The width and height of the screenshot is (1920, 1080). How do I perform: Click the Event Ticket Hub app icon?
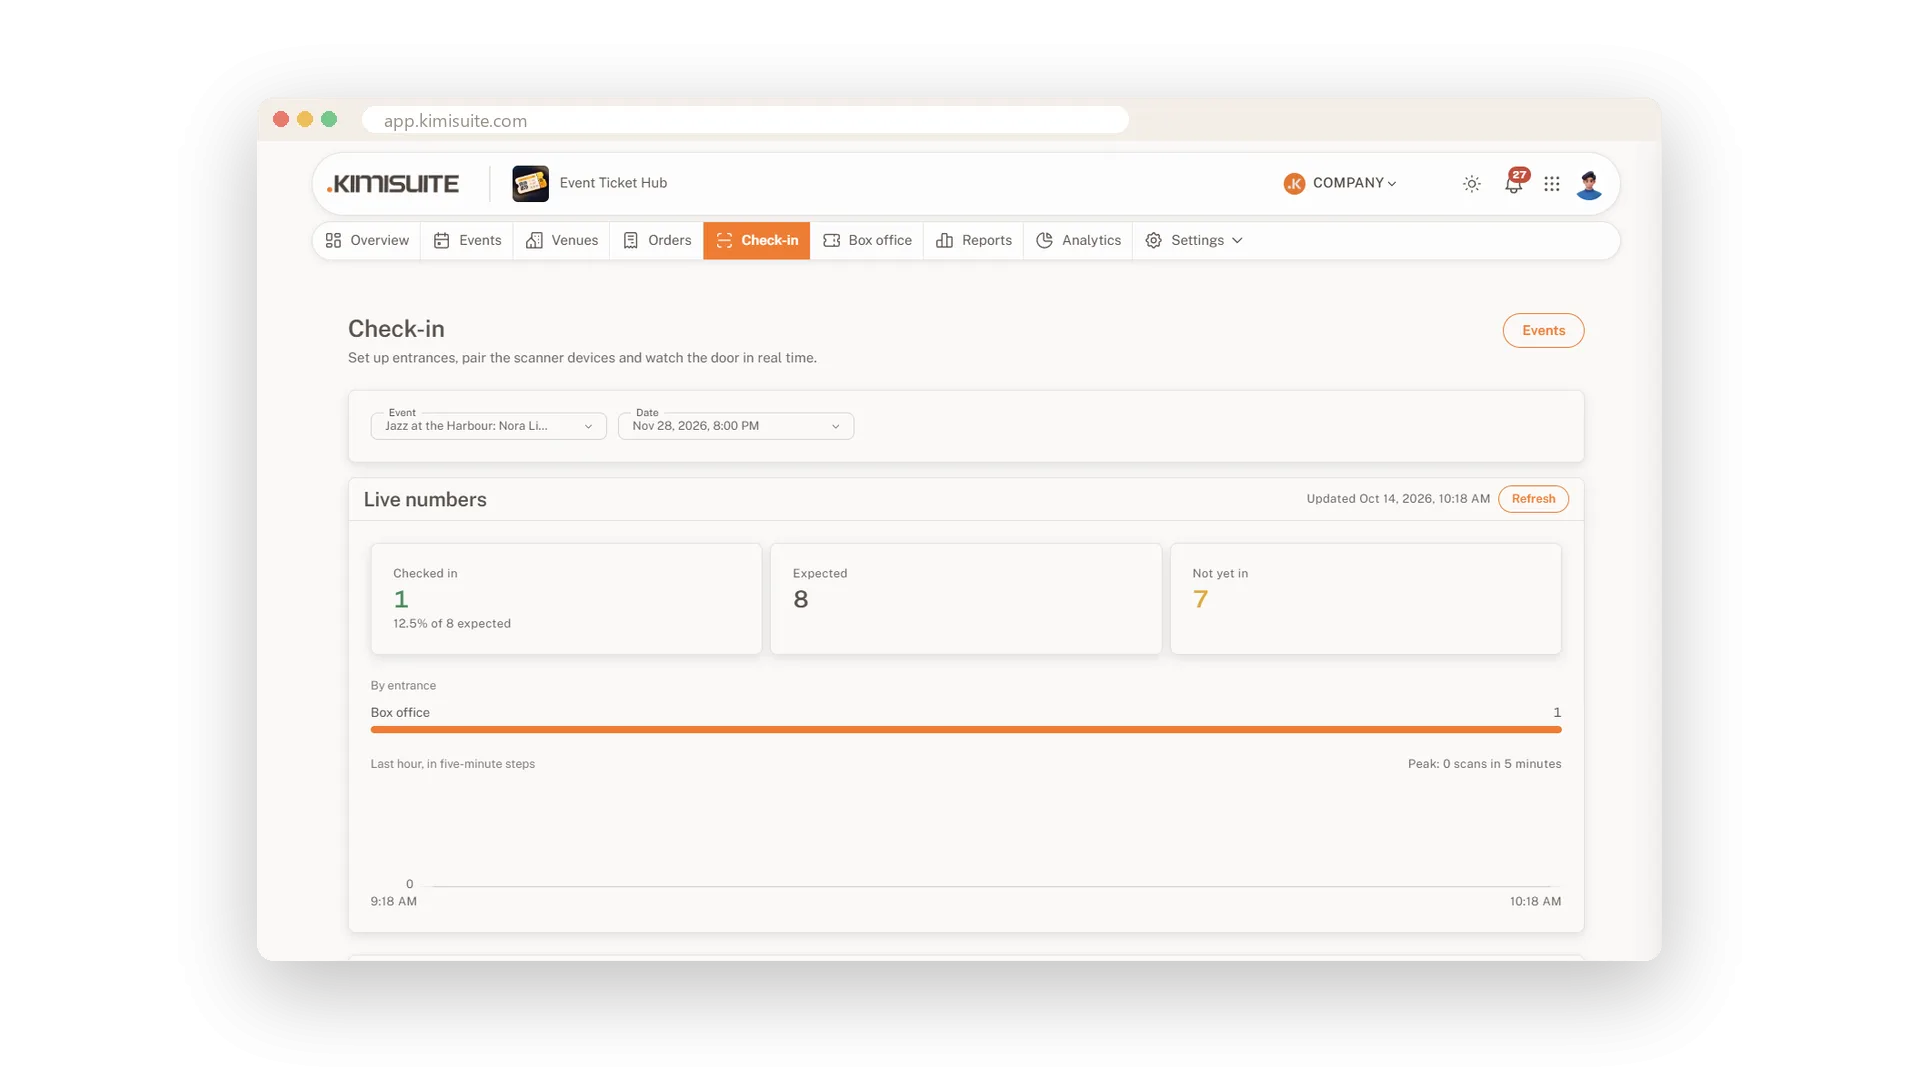tap(530, 184)
